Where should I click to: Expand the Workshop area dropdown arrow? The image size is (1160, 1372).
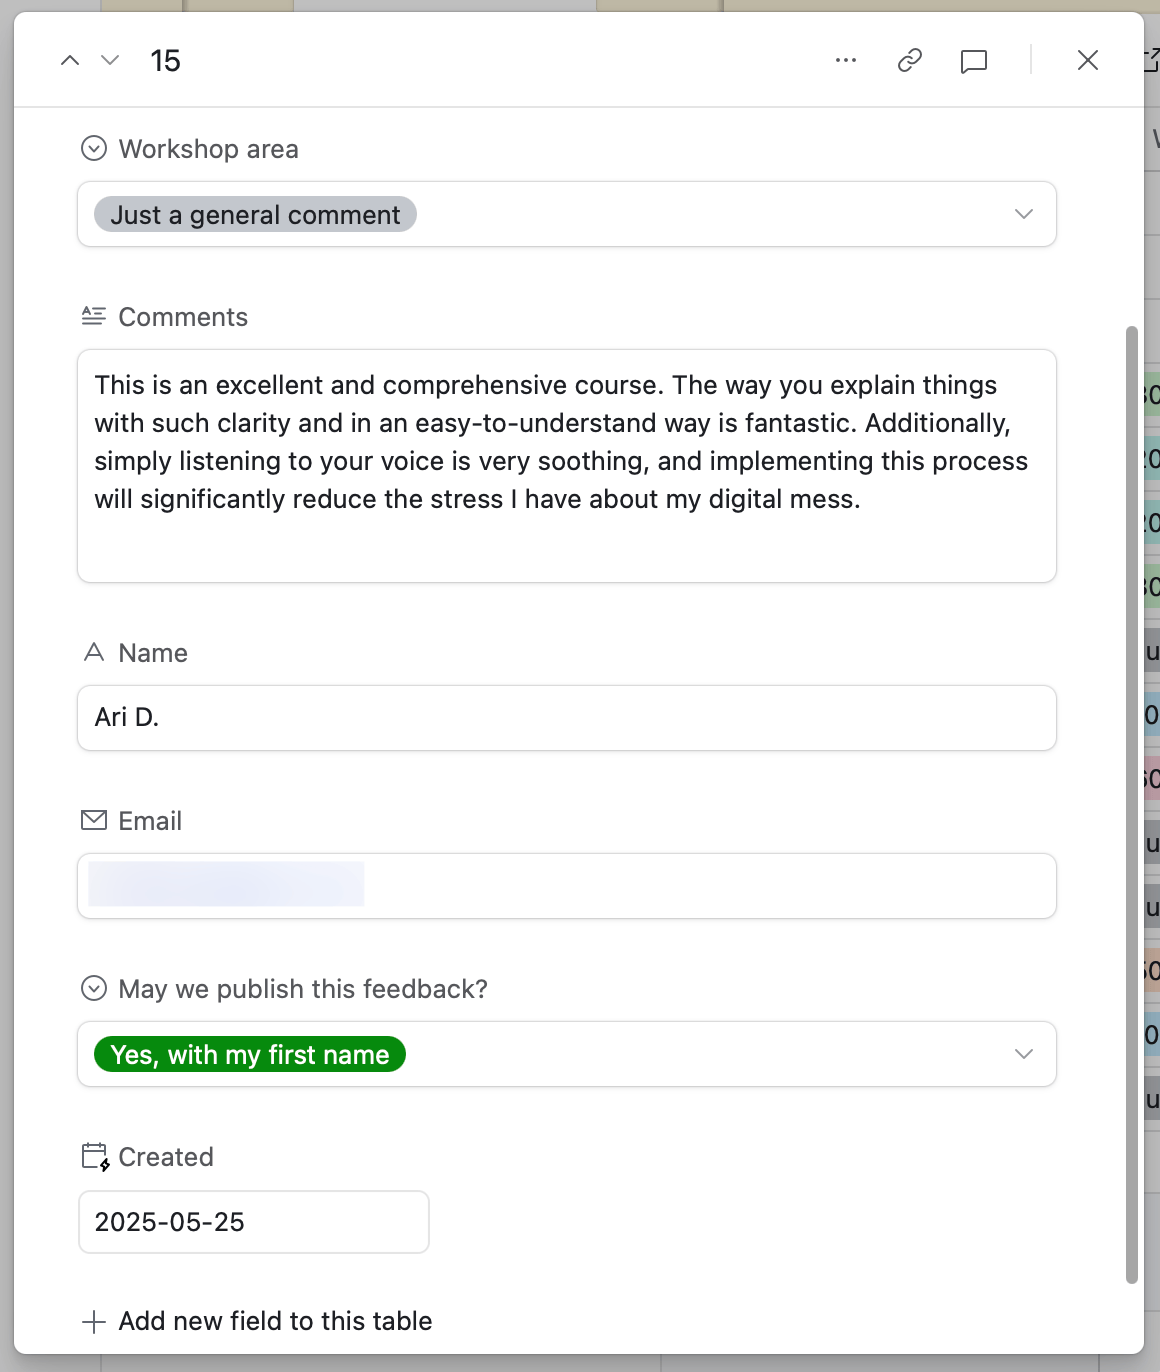tap(1023, 214)
